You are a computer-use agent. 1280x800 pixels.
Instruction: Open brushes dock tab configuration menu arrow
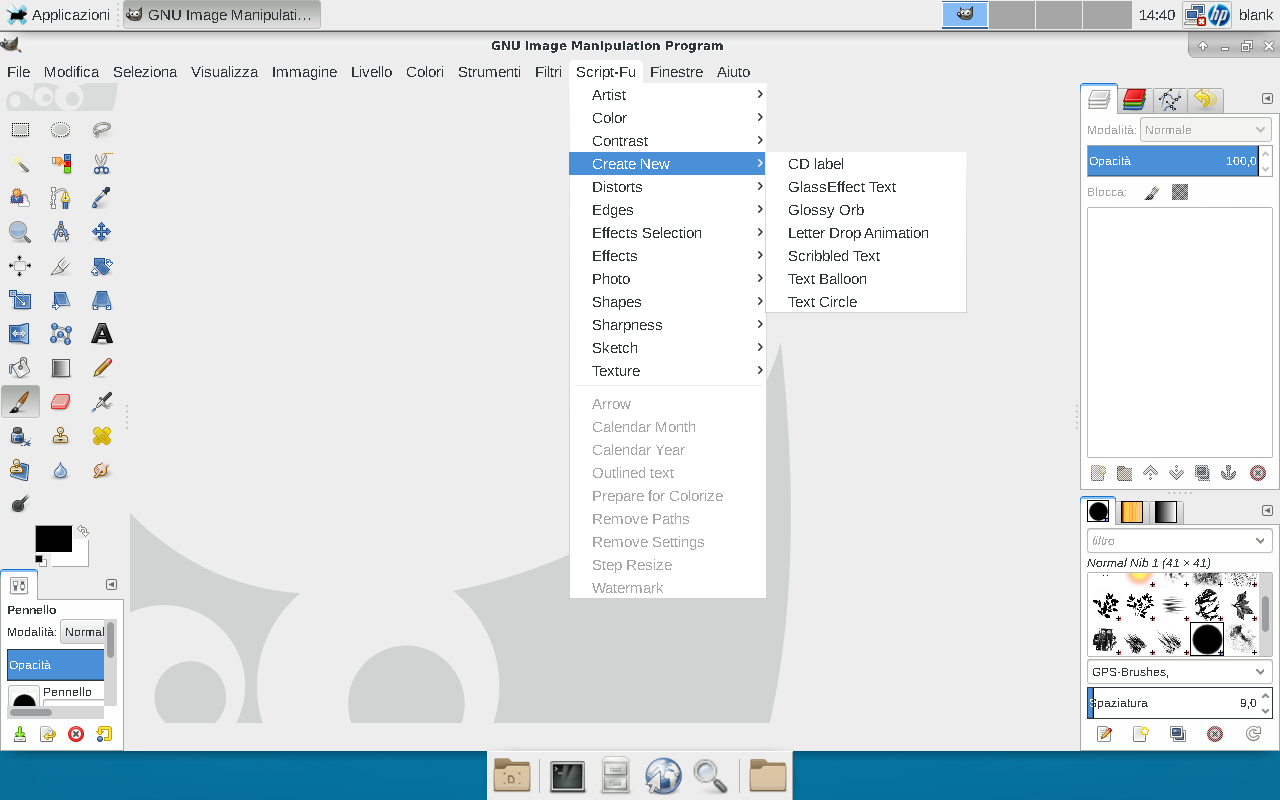tap(1267, 511)
